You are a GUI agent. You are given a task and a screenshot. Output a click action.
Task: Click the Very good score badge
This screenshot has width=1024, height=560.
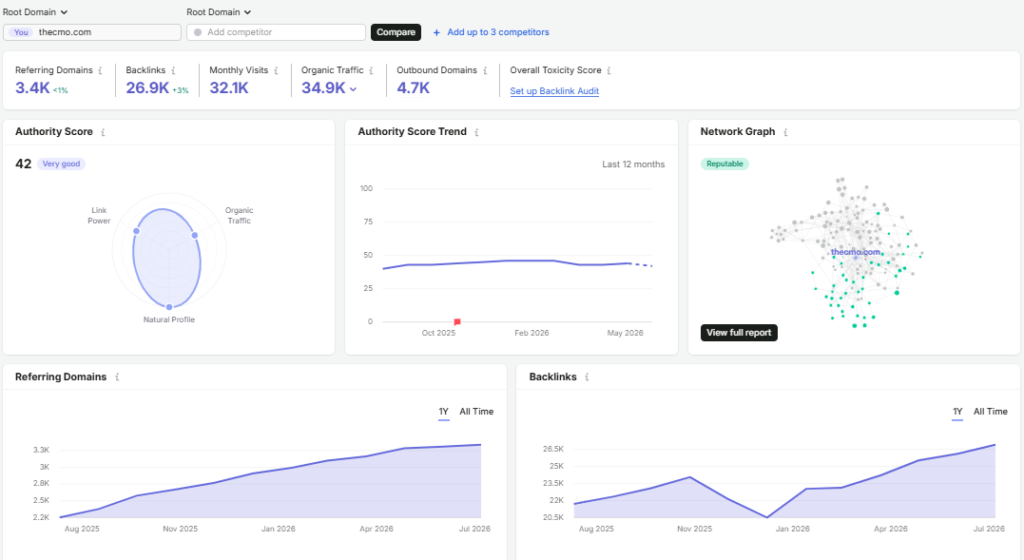click(61, 164)
